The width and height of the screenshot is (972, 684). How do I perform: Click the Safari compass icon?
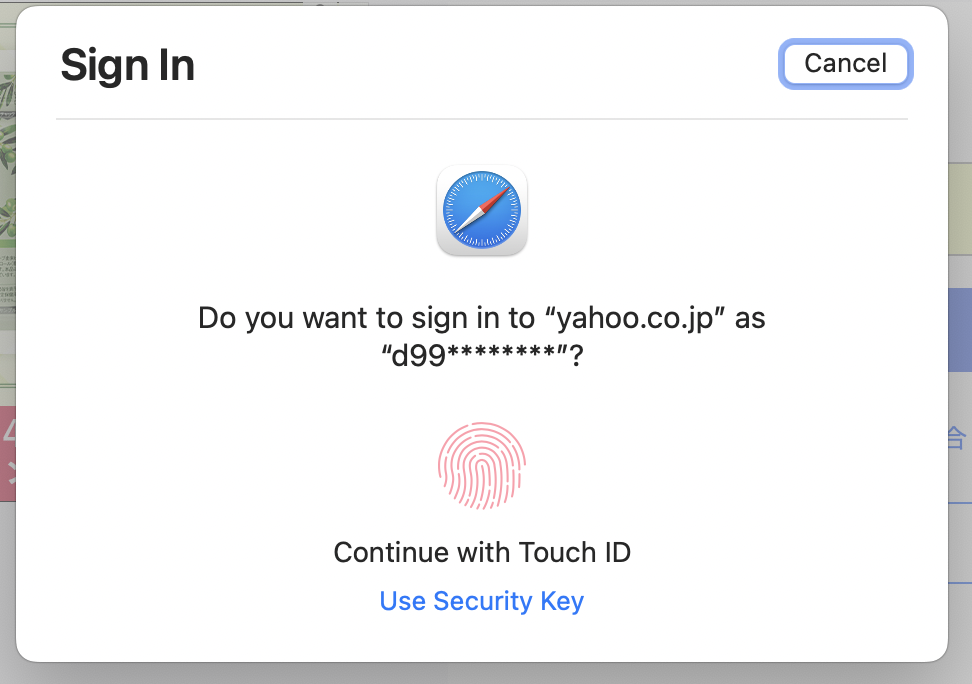pos(482,211)
